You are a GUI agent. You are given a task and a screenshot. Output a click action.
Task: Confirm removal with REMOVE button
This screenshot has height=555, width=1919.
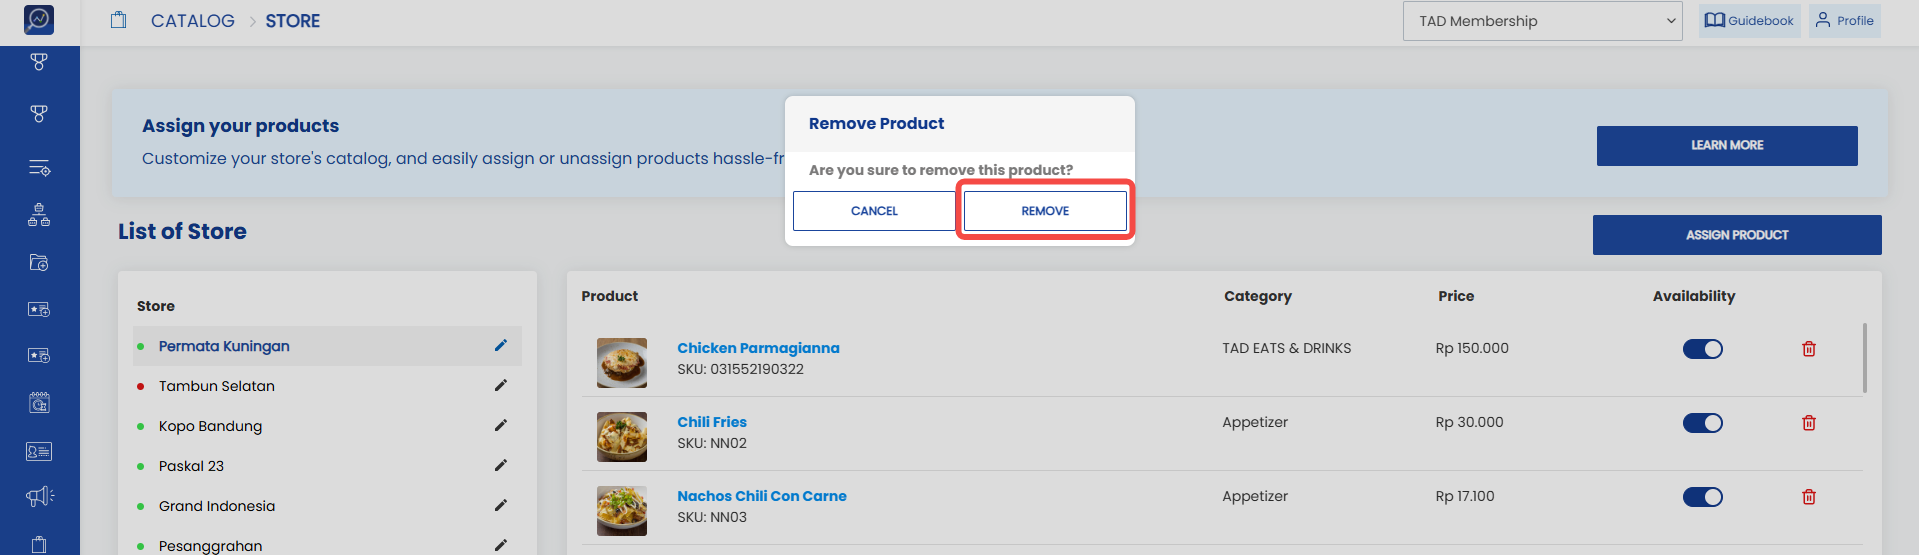[1045, 211]
